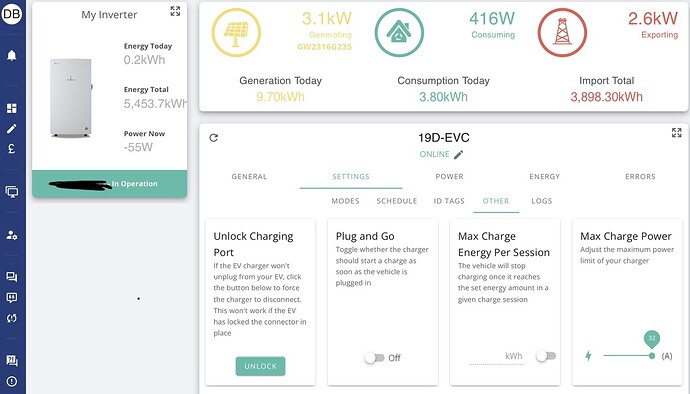
Task: Open the dashboard grid icon in the sidebar
Action: 12,108
